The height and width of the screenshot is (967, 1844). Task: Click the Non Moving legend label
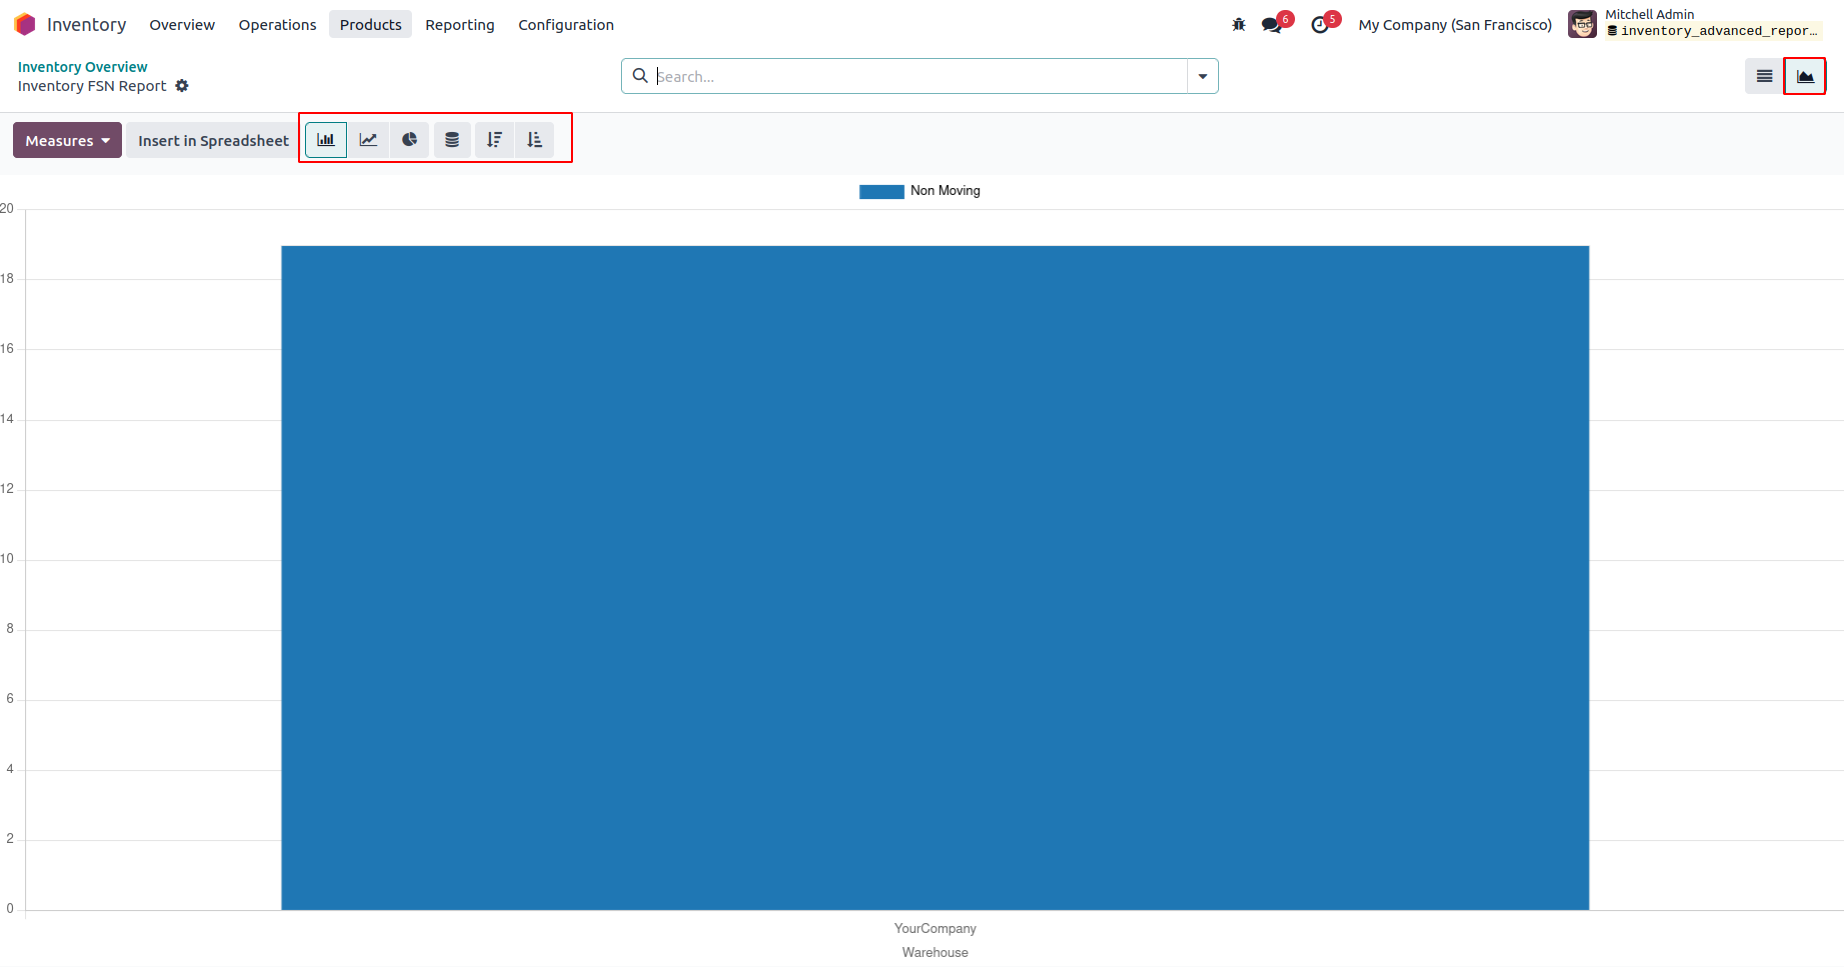(945, 191)
